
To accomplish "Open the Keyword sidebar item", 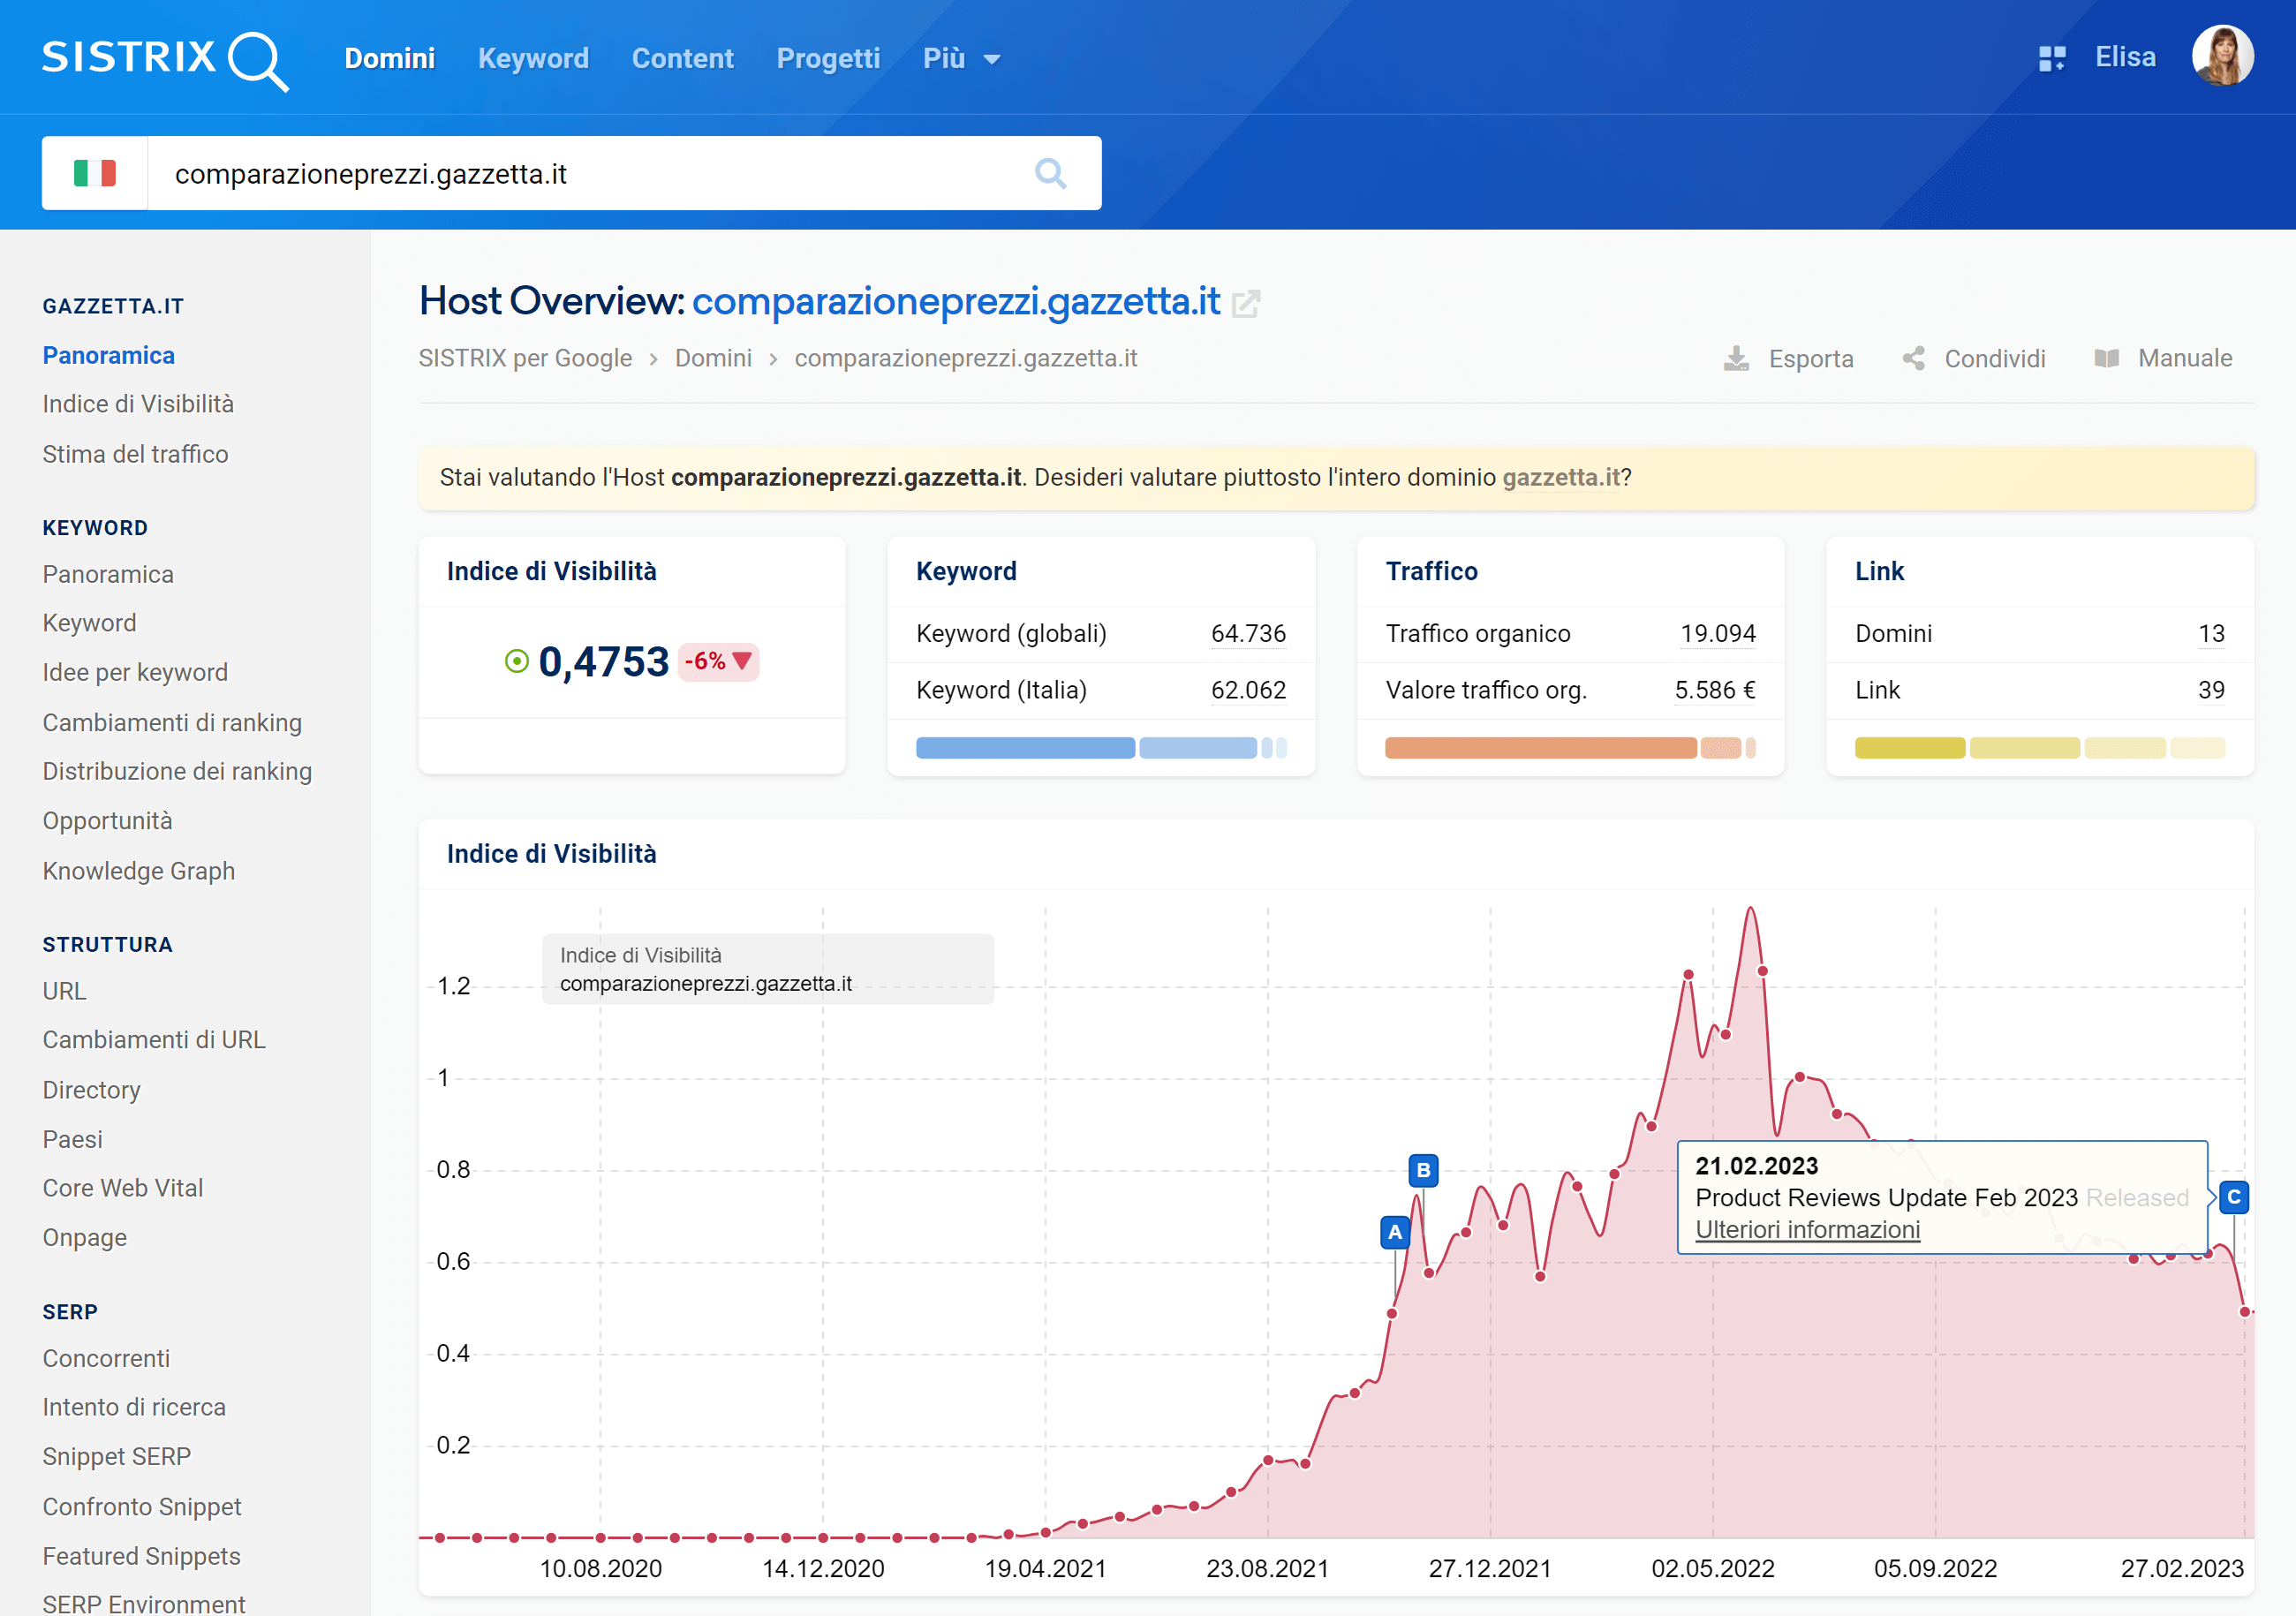I will click(x=89, y=624).
